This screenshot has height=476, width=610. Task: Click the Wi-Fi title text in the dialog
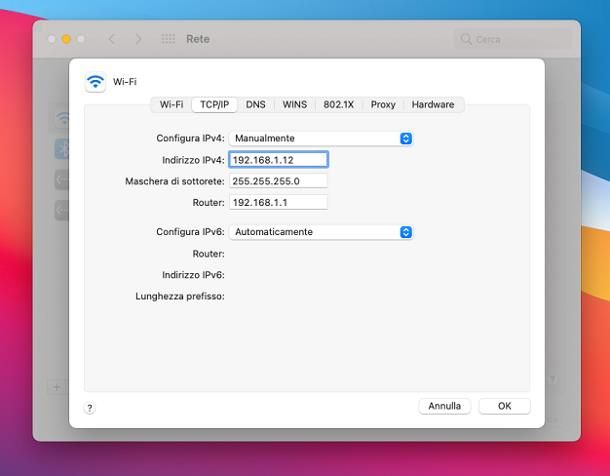(124, 82)
